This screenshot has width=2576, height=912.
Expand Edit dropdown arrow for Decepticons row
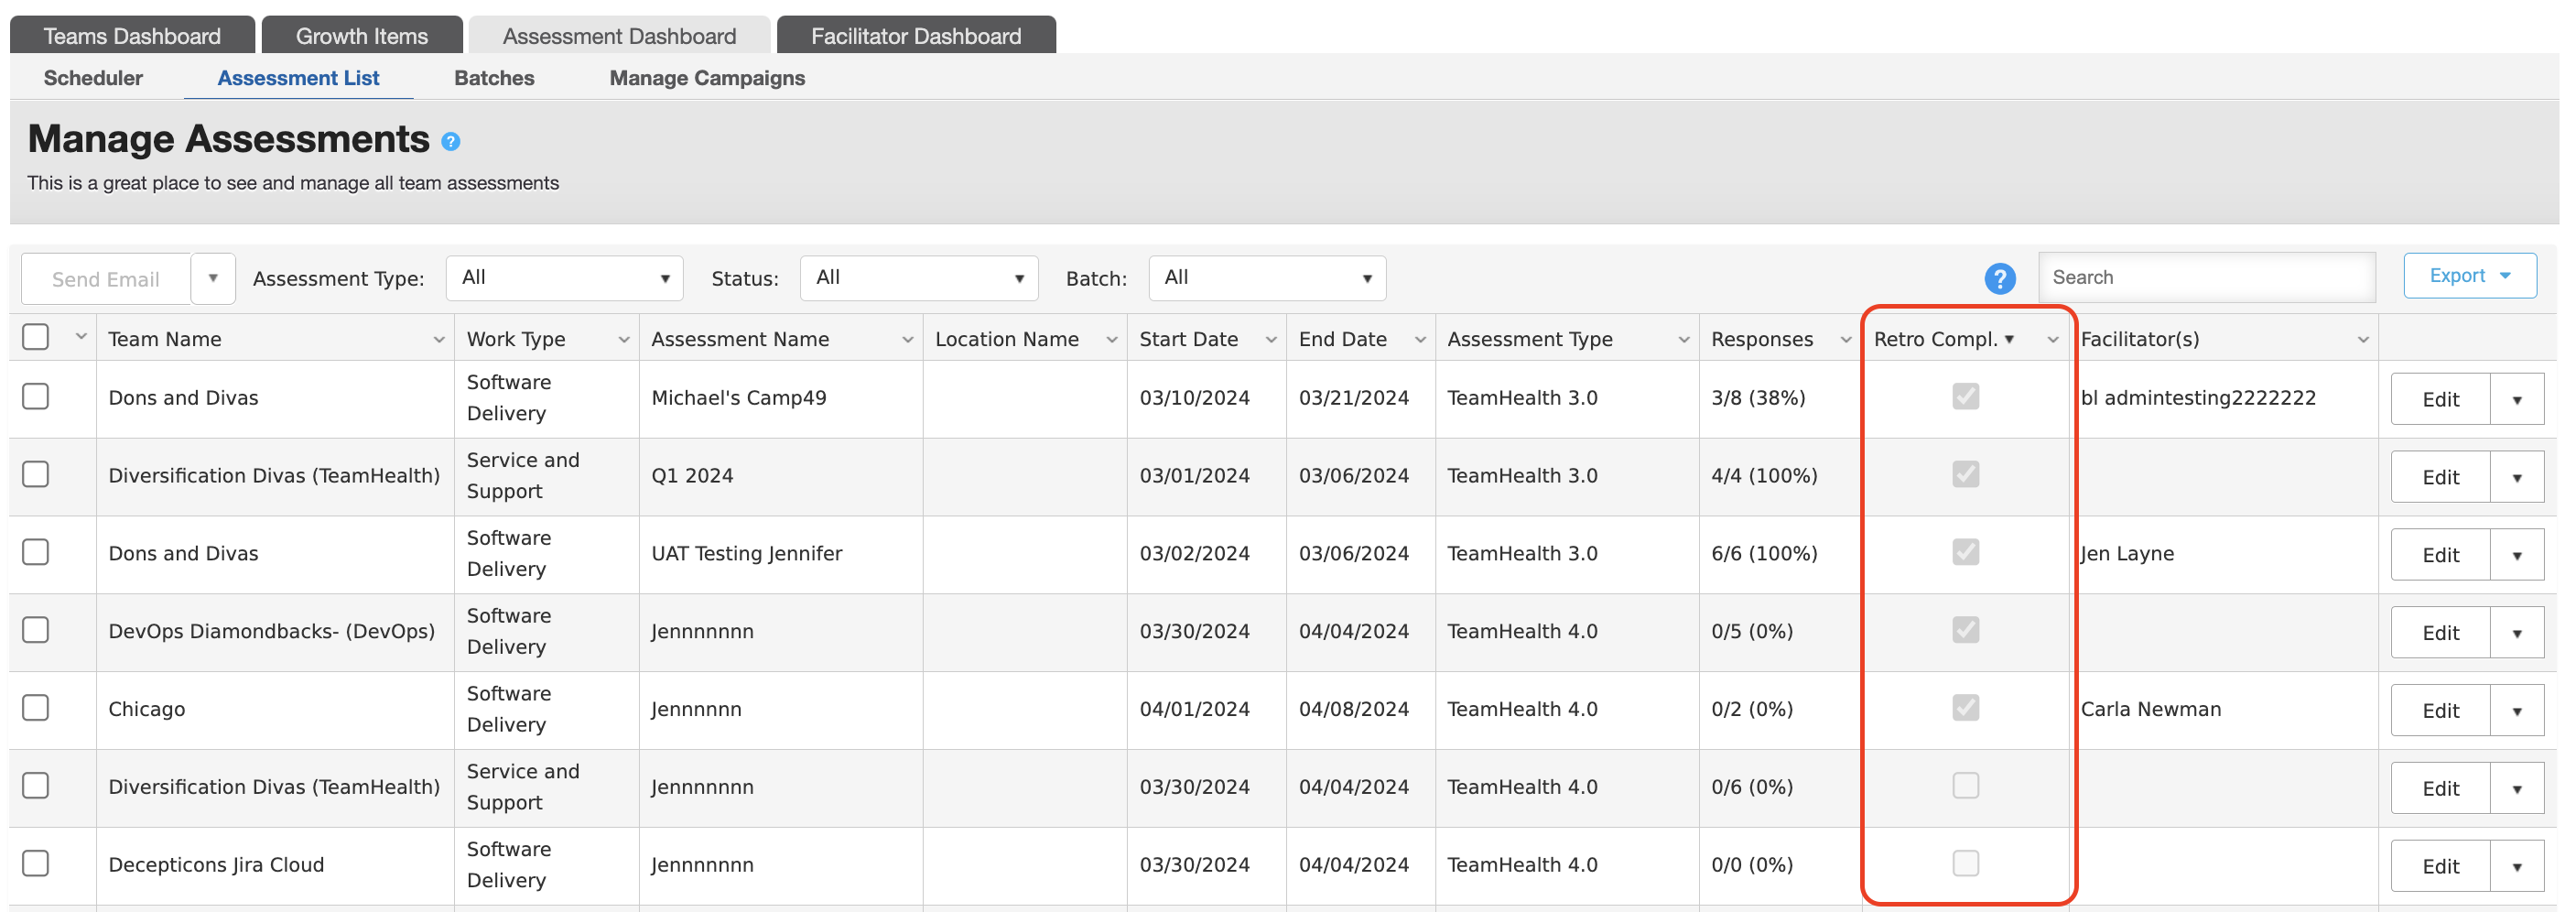2517,867
